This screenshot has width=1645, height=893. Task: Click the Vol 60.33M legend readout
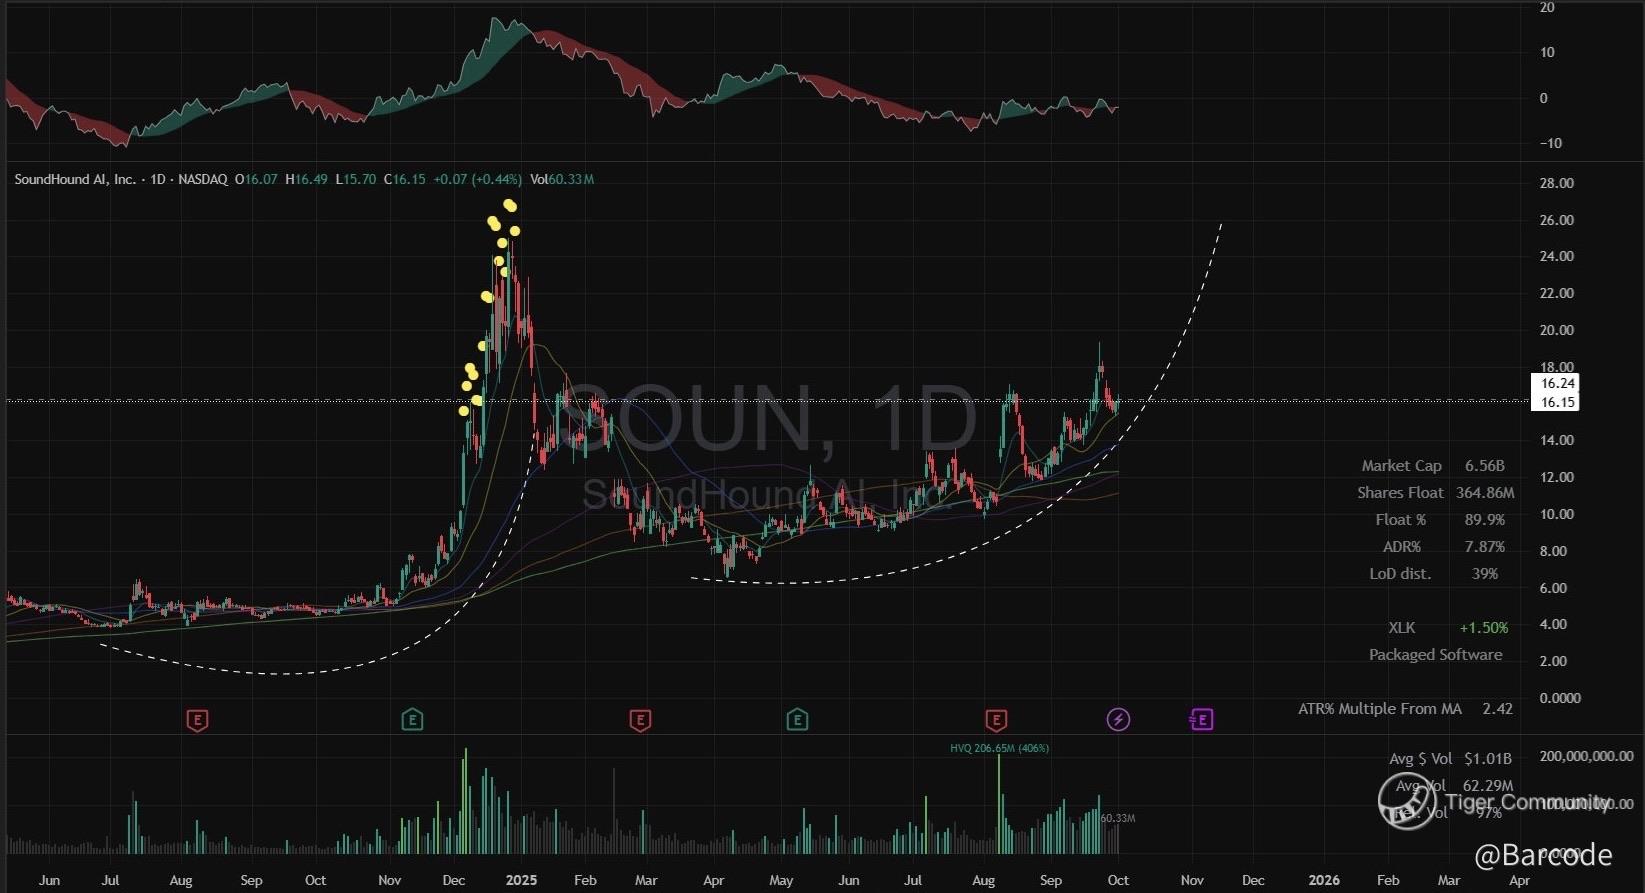coord(562,180)
